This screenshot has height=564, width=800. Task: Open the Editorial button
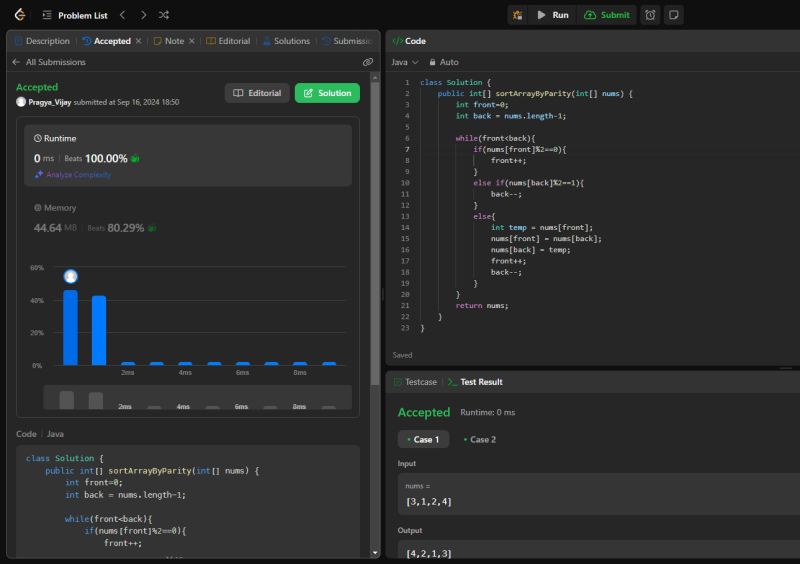pyautogui.click(x=257, y=93)
